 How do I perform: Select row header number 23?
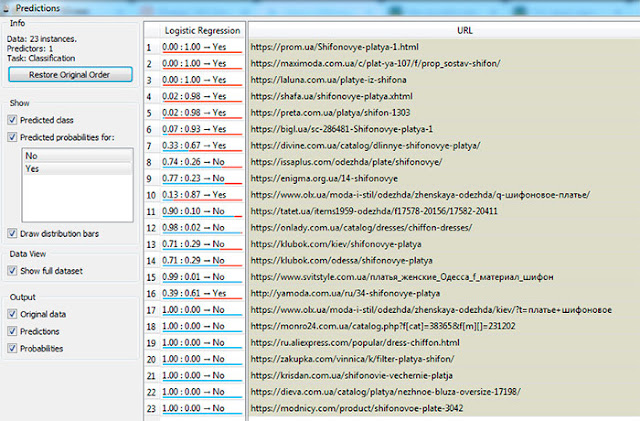151,409
